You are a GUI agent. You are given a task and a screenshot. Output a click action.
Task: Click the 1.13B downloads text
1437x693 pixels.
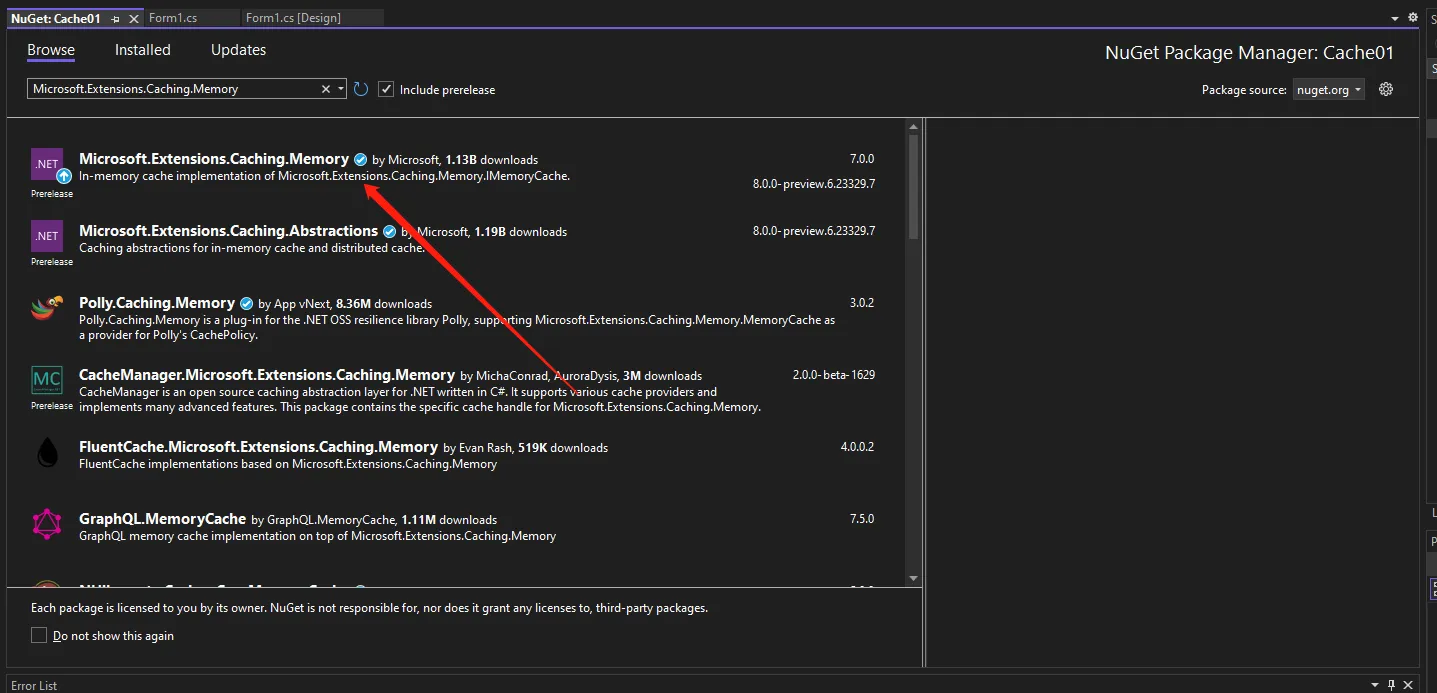pos(491,160)
